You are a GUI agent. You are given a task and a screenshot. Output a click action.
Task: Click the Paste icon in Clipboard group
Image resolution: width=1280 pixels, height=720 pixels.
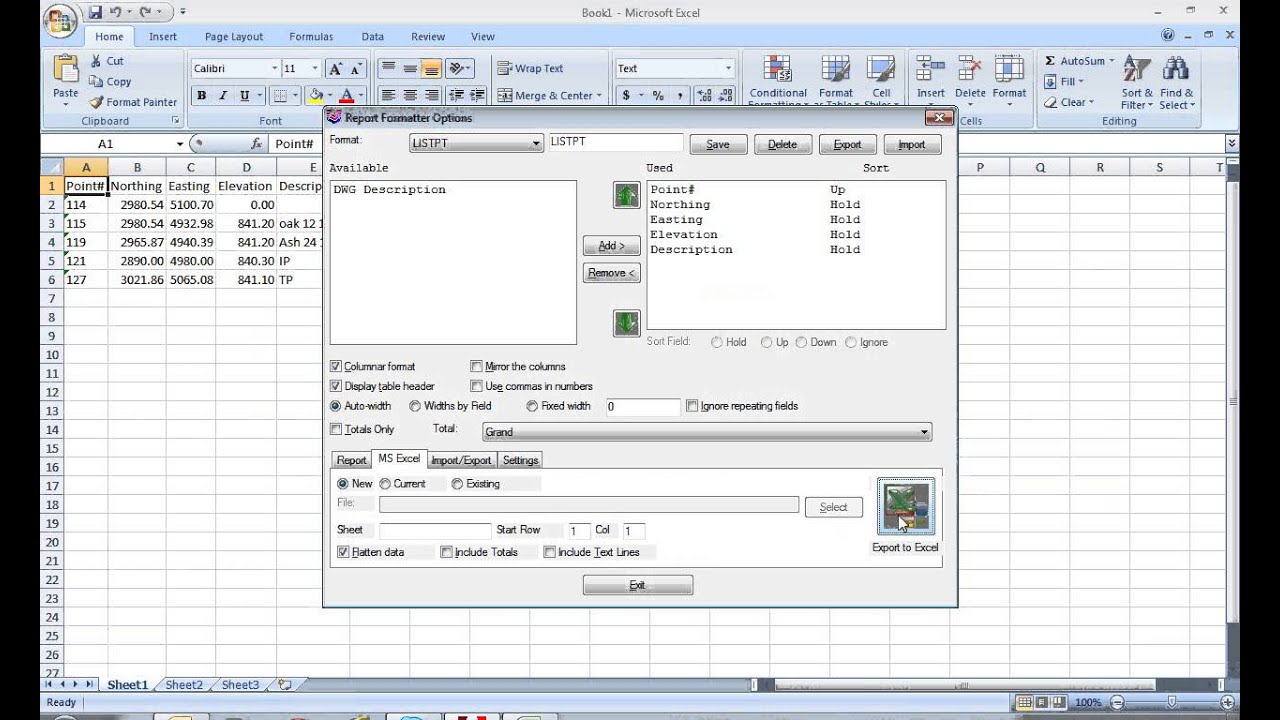tap(66, 68)
